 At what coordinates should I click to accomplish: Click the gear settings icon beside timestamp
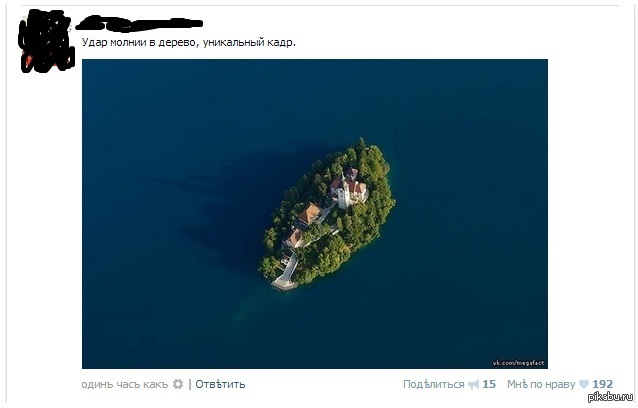pyautogui.click(x=178, y=384)
